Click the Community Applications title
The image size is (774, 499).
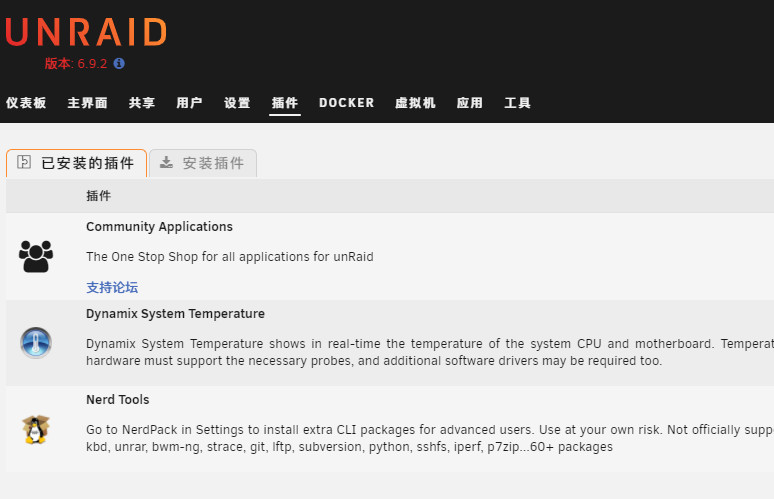pyautogui.click(x=159, y=227)
